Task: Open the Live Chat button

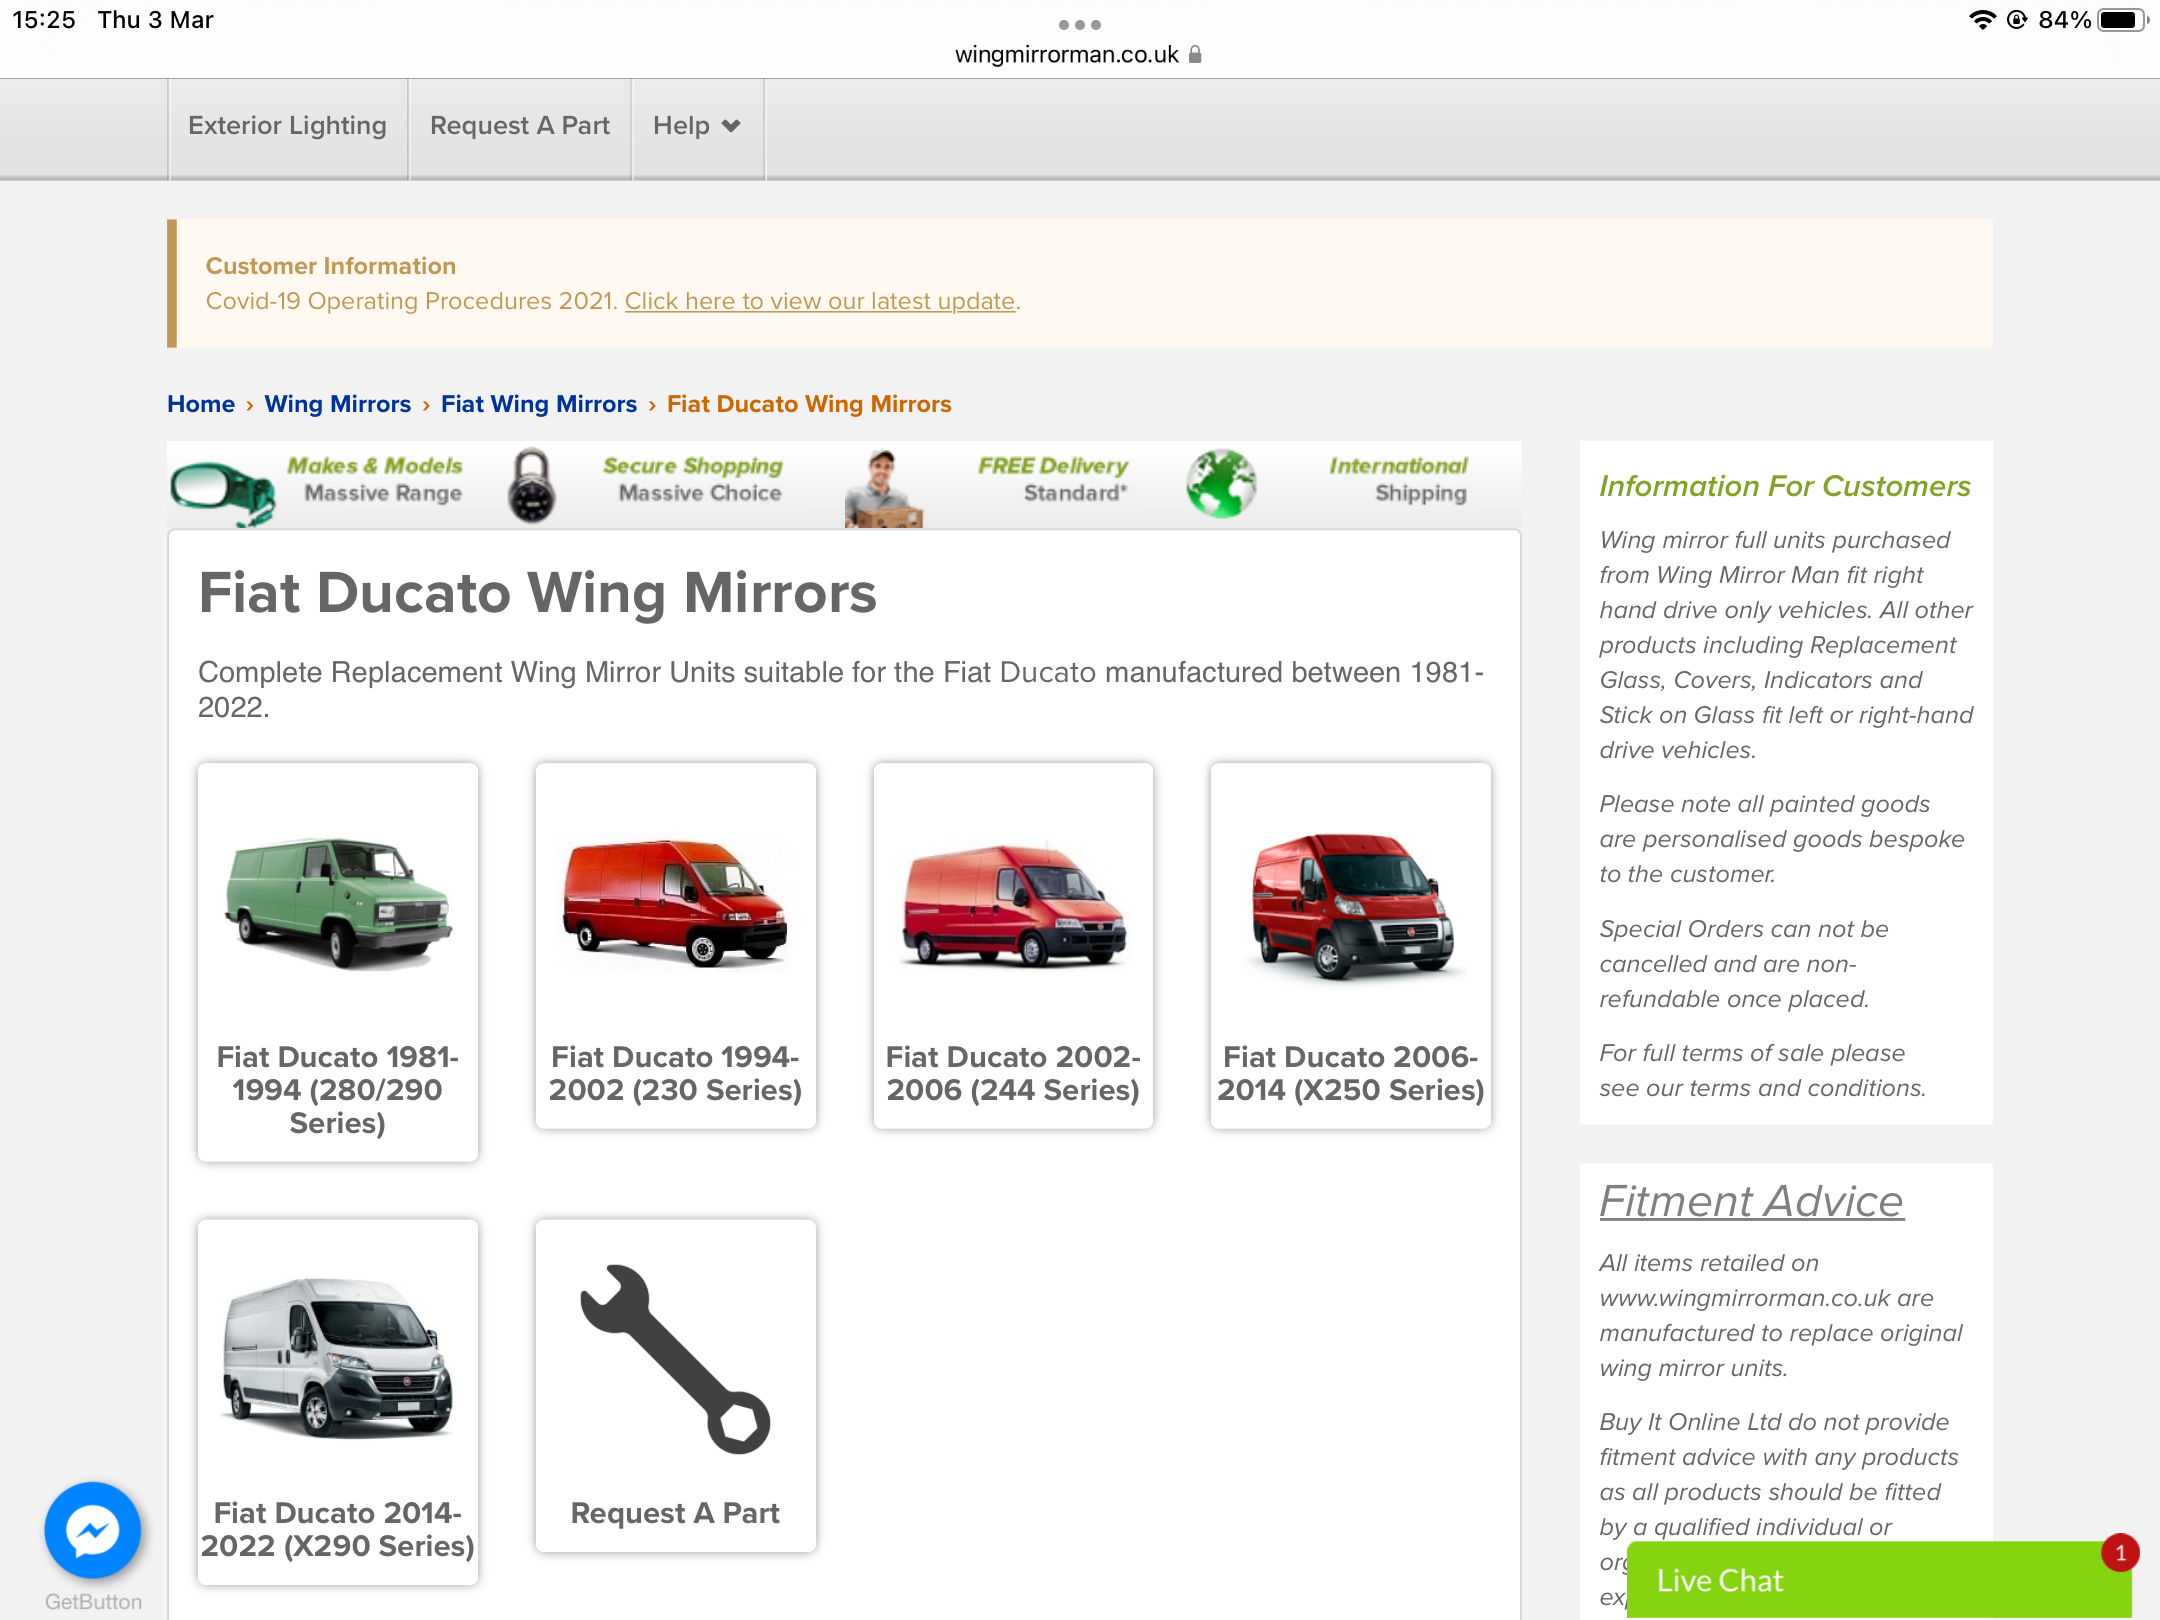Action: click(1879, 1580)
